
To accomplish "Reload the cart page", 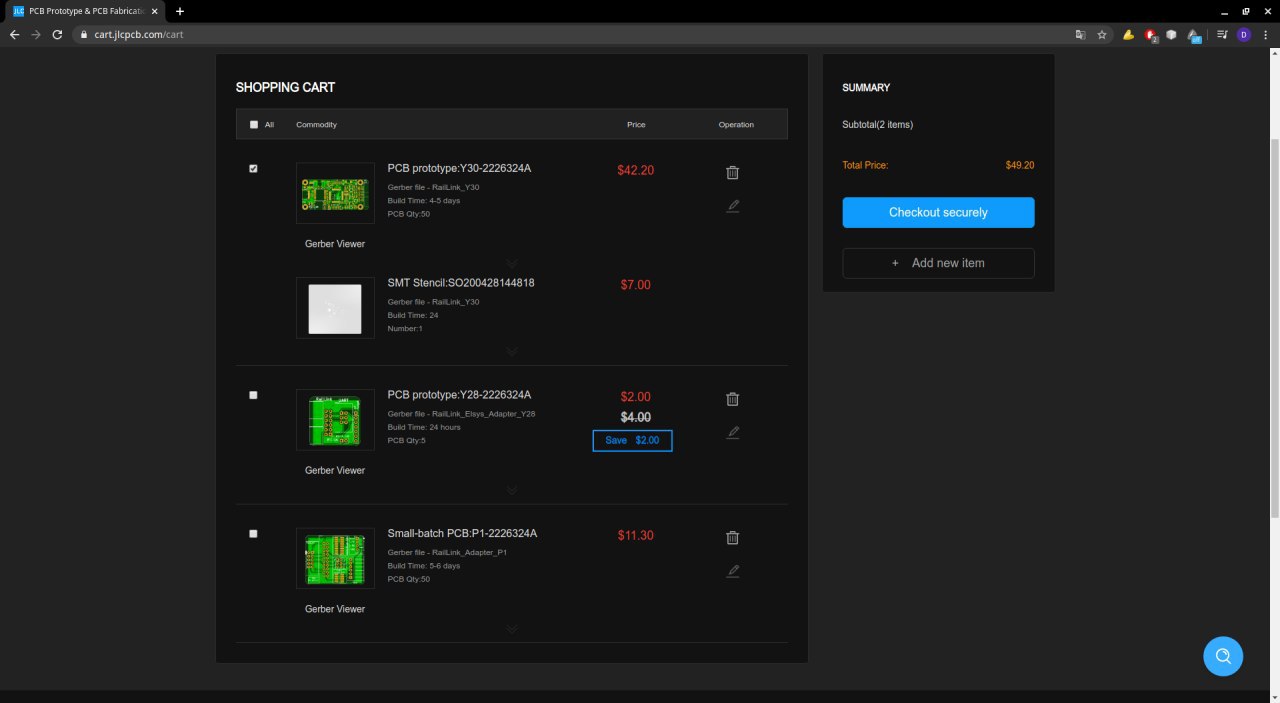I will (x=57, y=34).
